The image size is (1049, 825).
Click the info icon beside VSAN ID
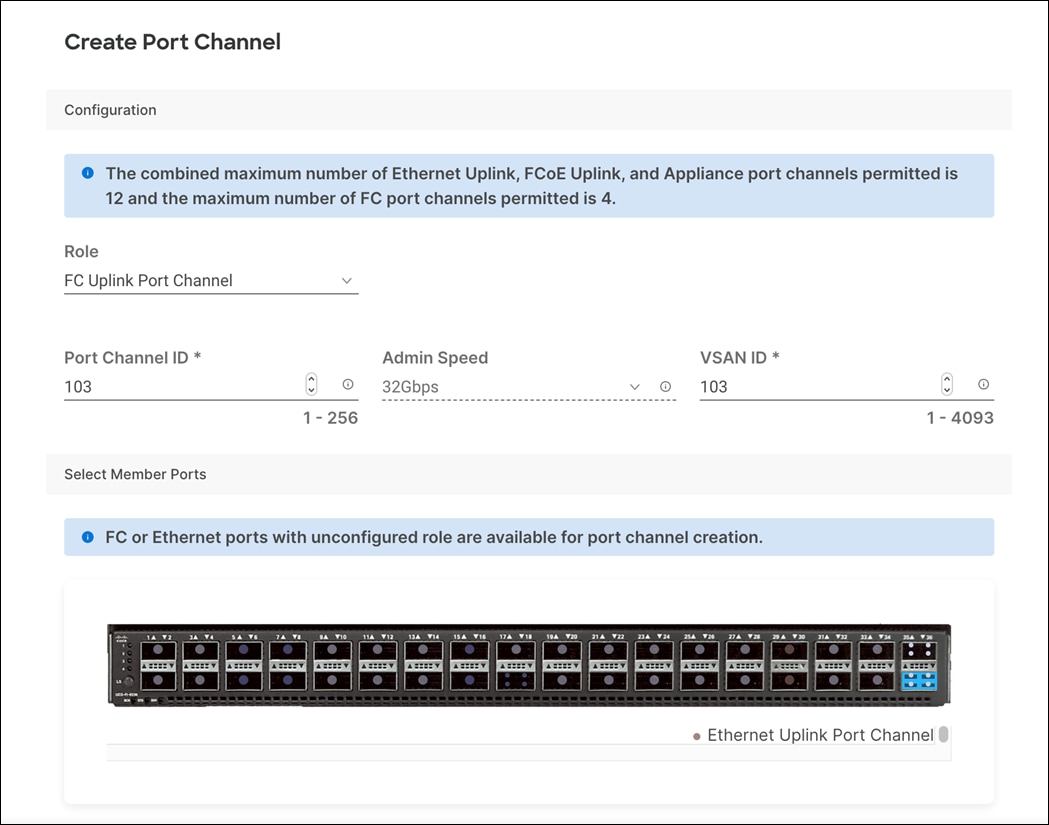coord(983,383)
